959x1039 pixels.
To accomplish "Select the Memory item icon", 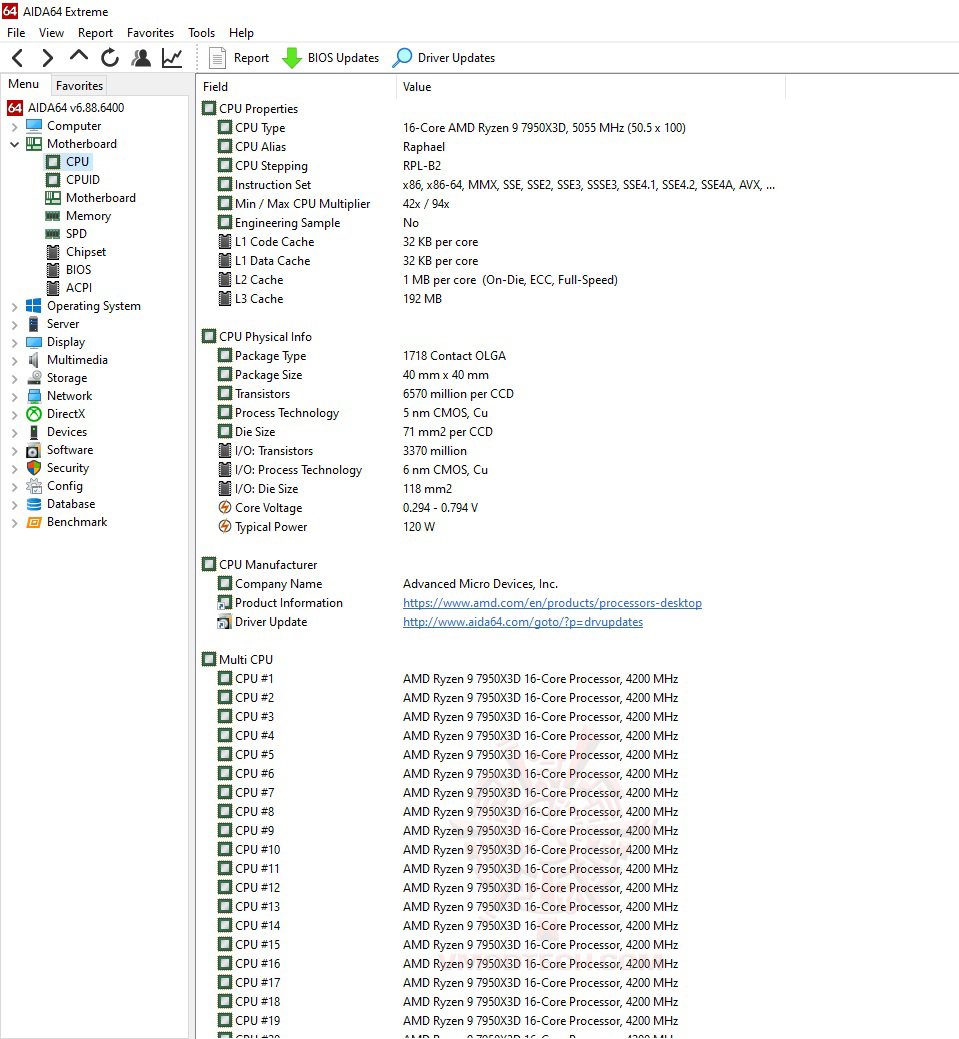I will [x=53, y=215].
